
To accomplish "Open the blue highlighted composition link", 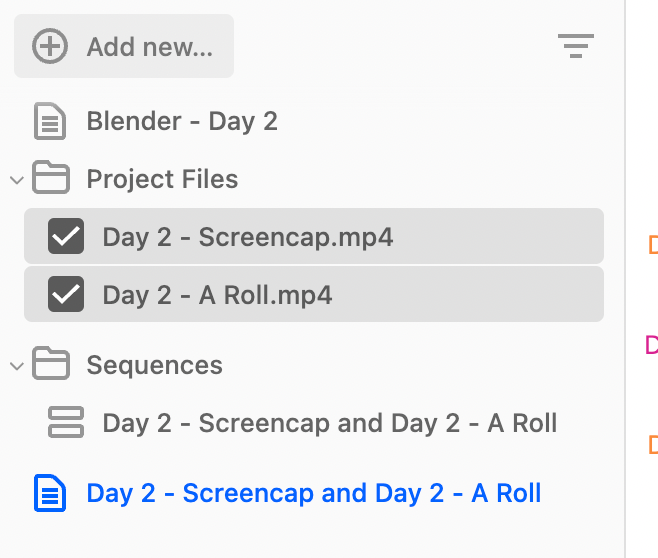I will click(x=313, y=493).
